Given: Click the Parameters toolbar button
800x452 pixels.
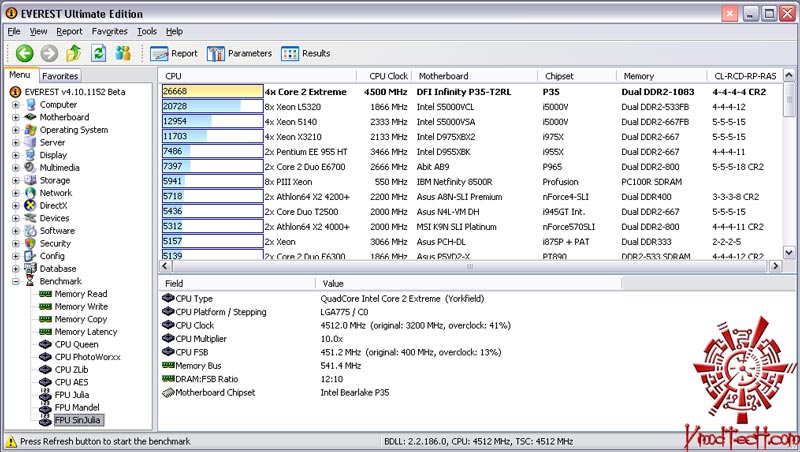Looking at the screenshot, I should point(240,53).
